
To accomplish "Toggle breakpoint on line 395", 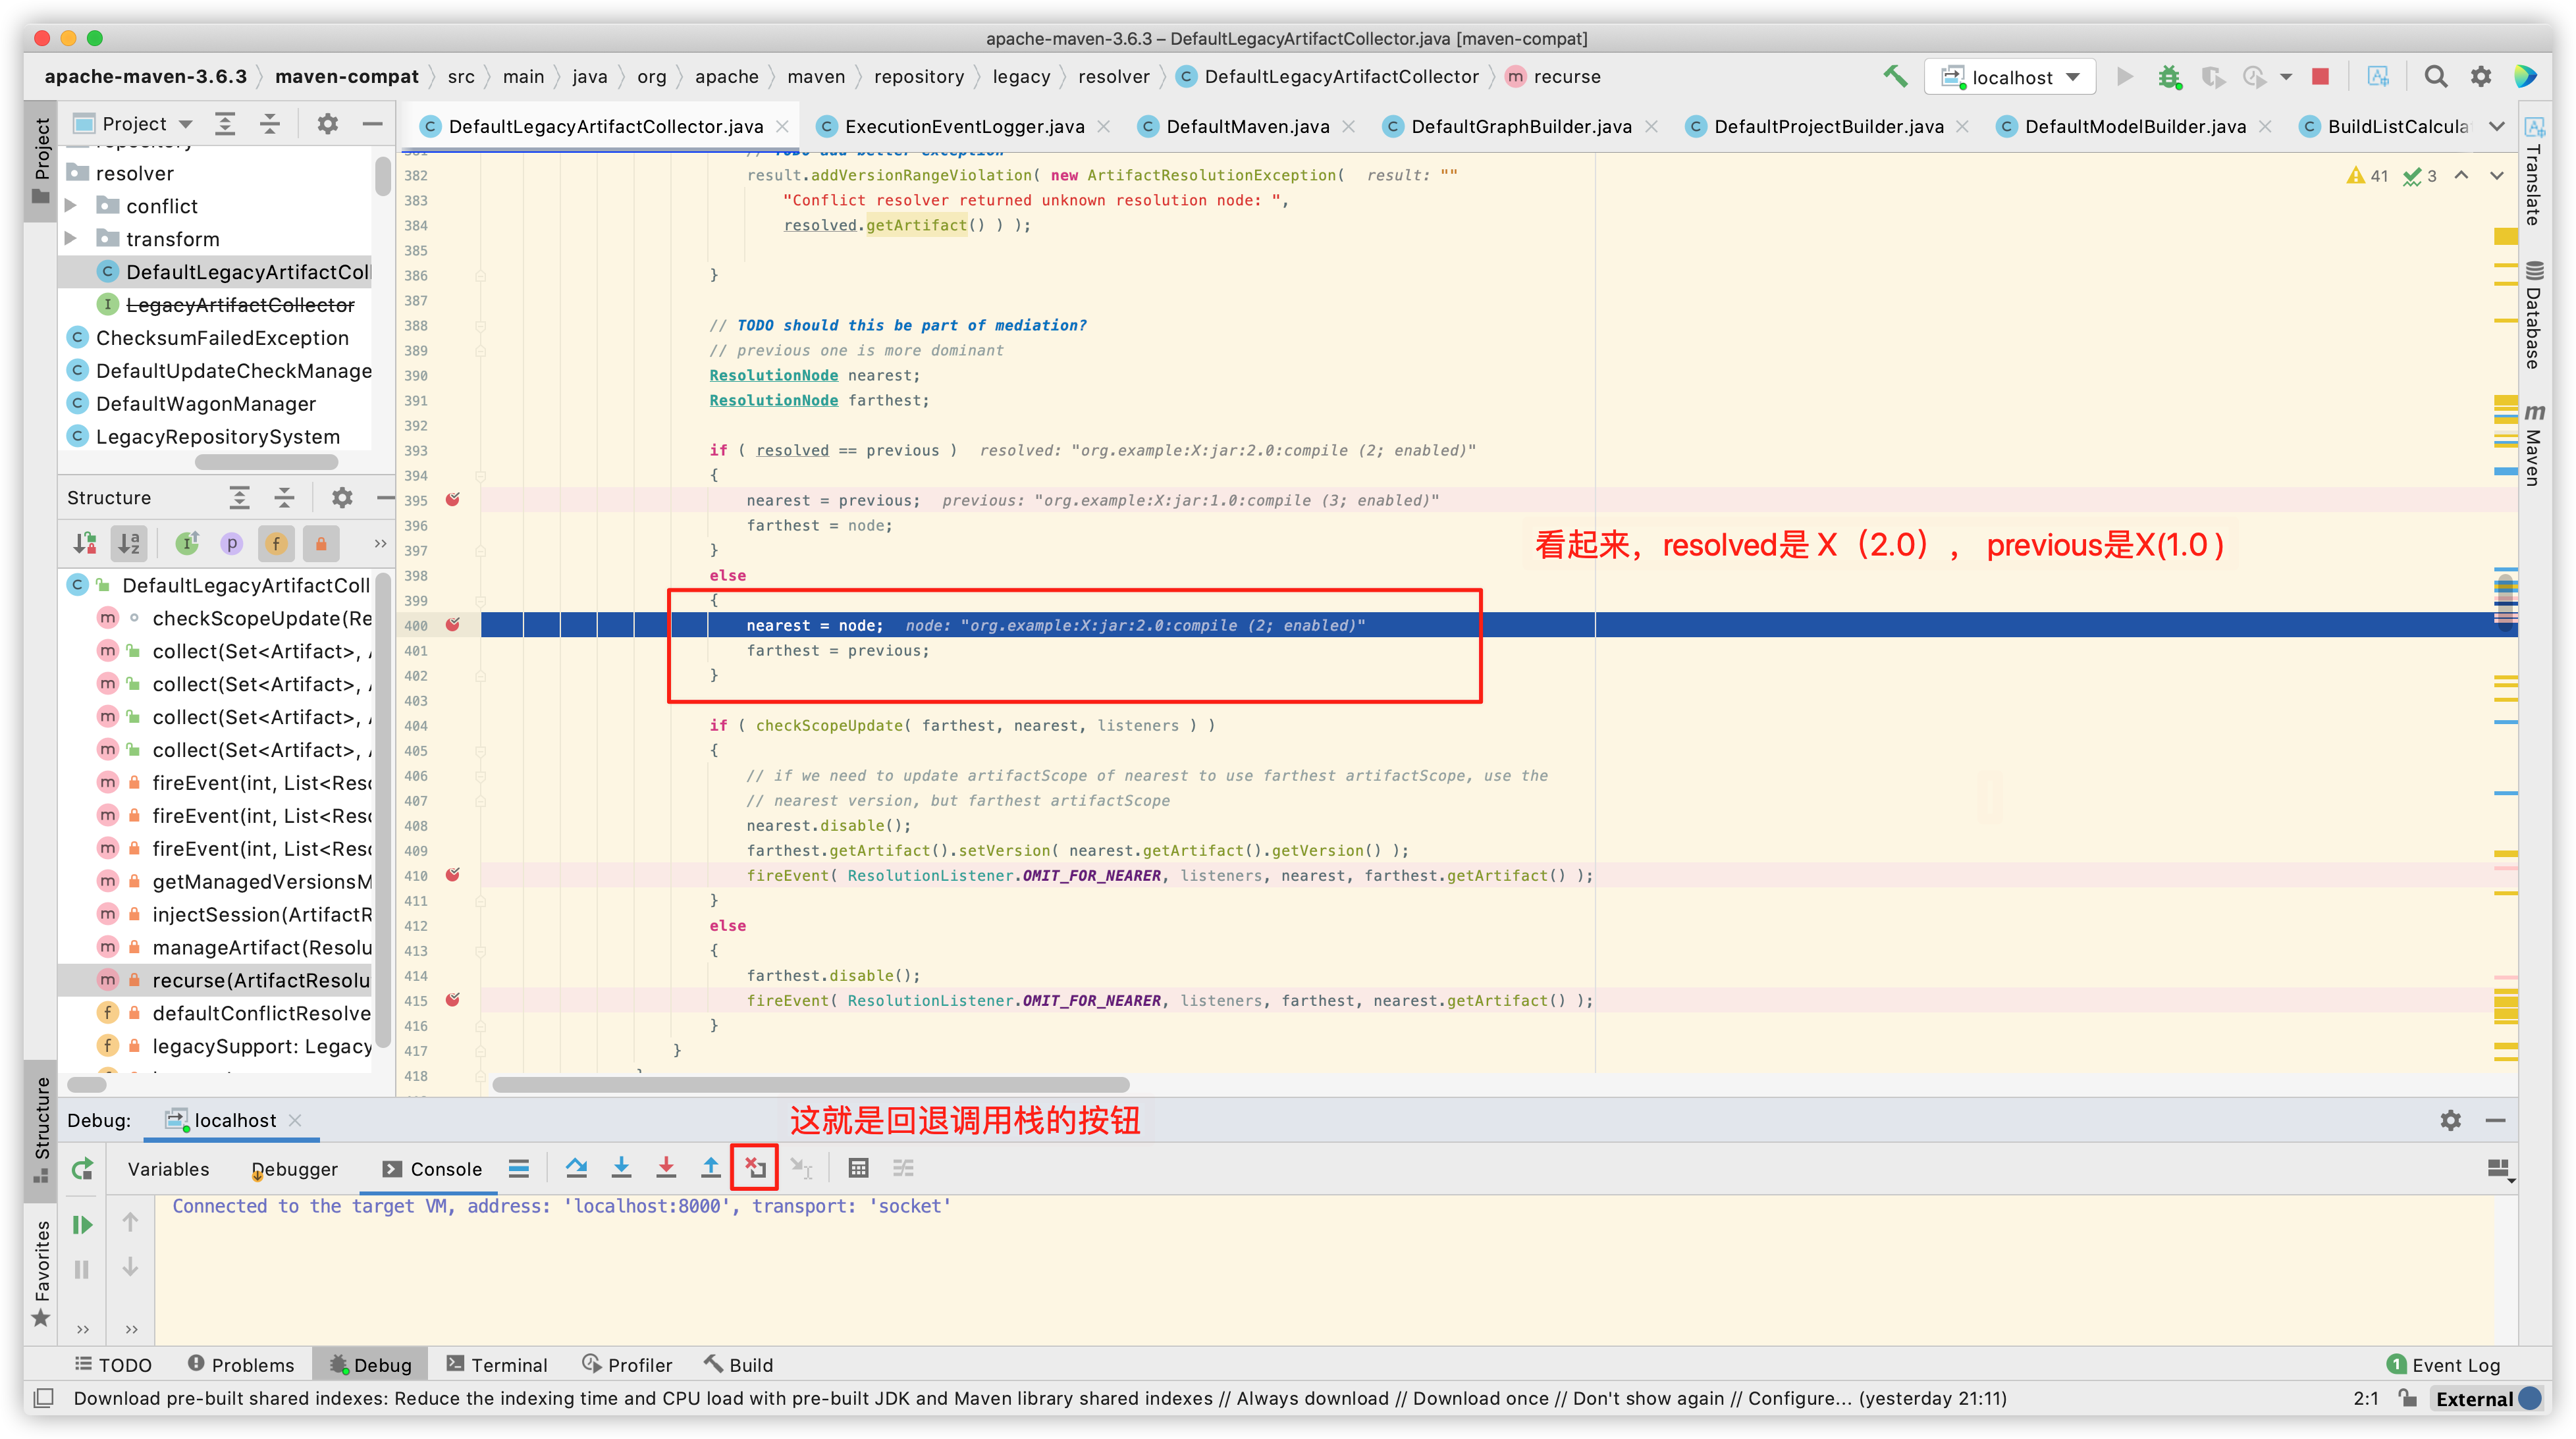I will click(453, 499).
